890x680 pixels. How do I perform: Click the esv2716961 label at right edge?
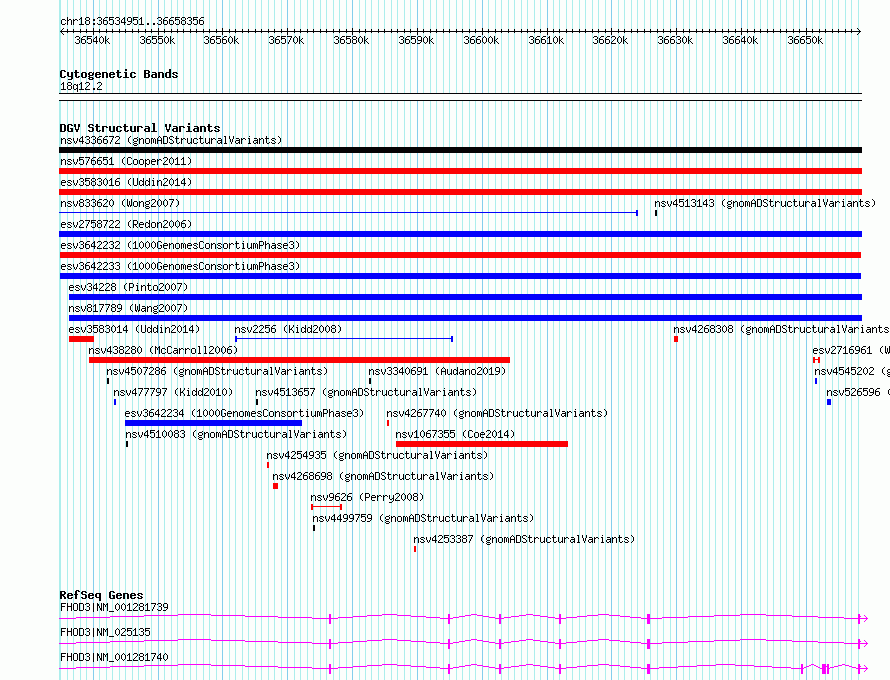(851, 350)
